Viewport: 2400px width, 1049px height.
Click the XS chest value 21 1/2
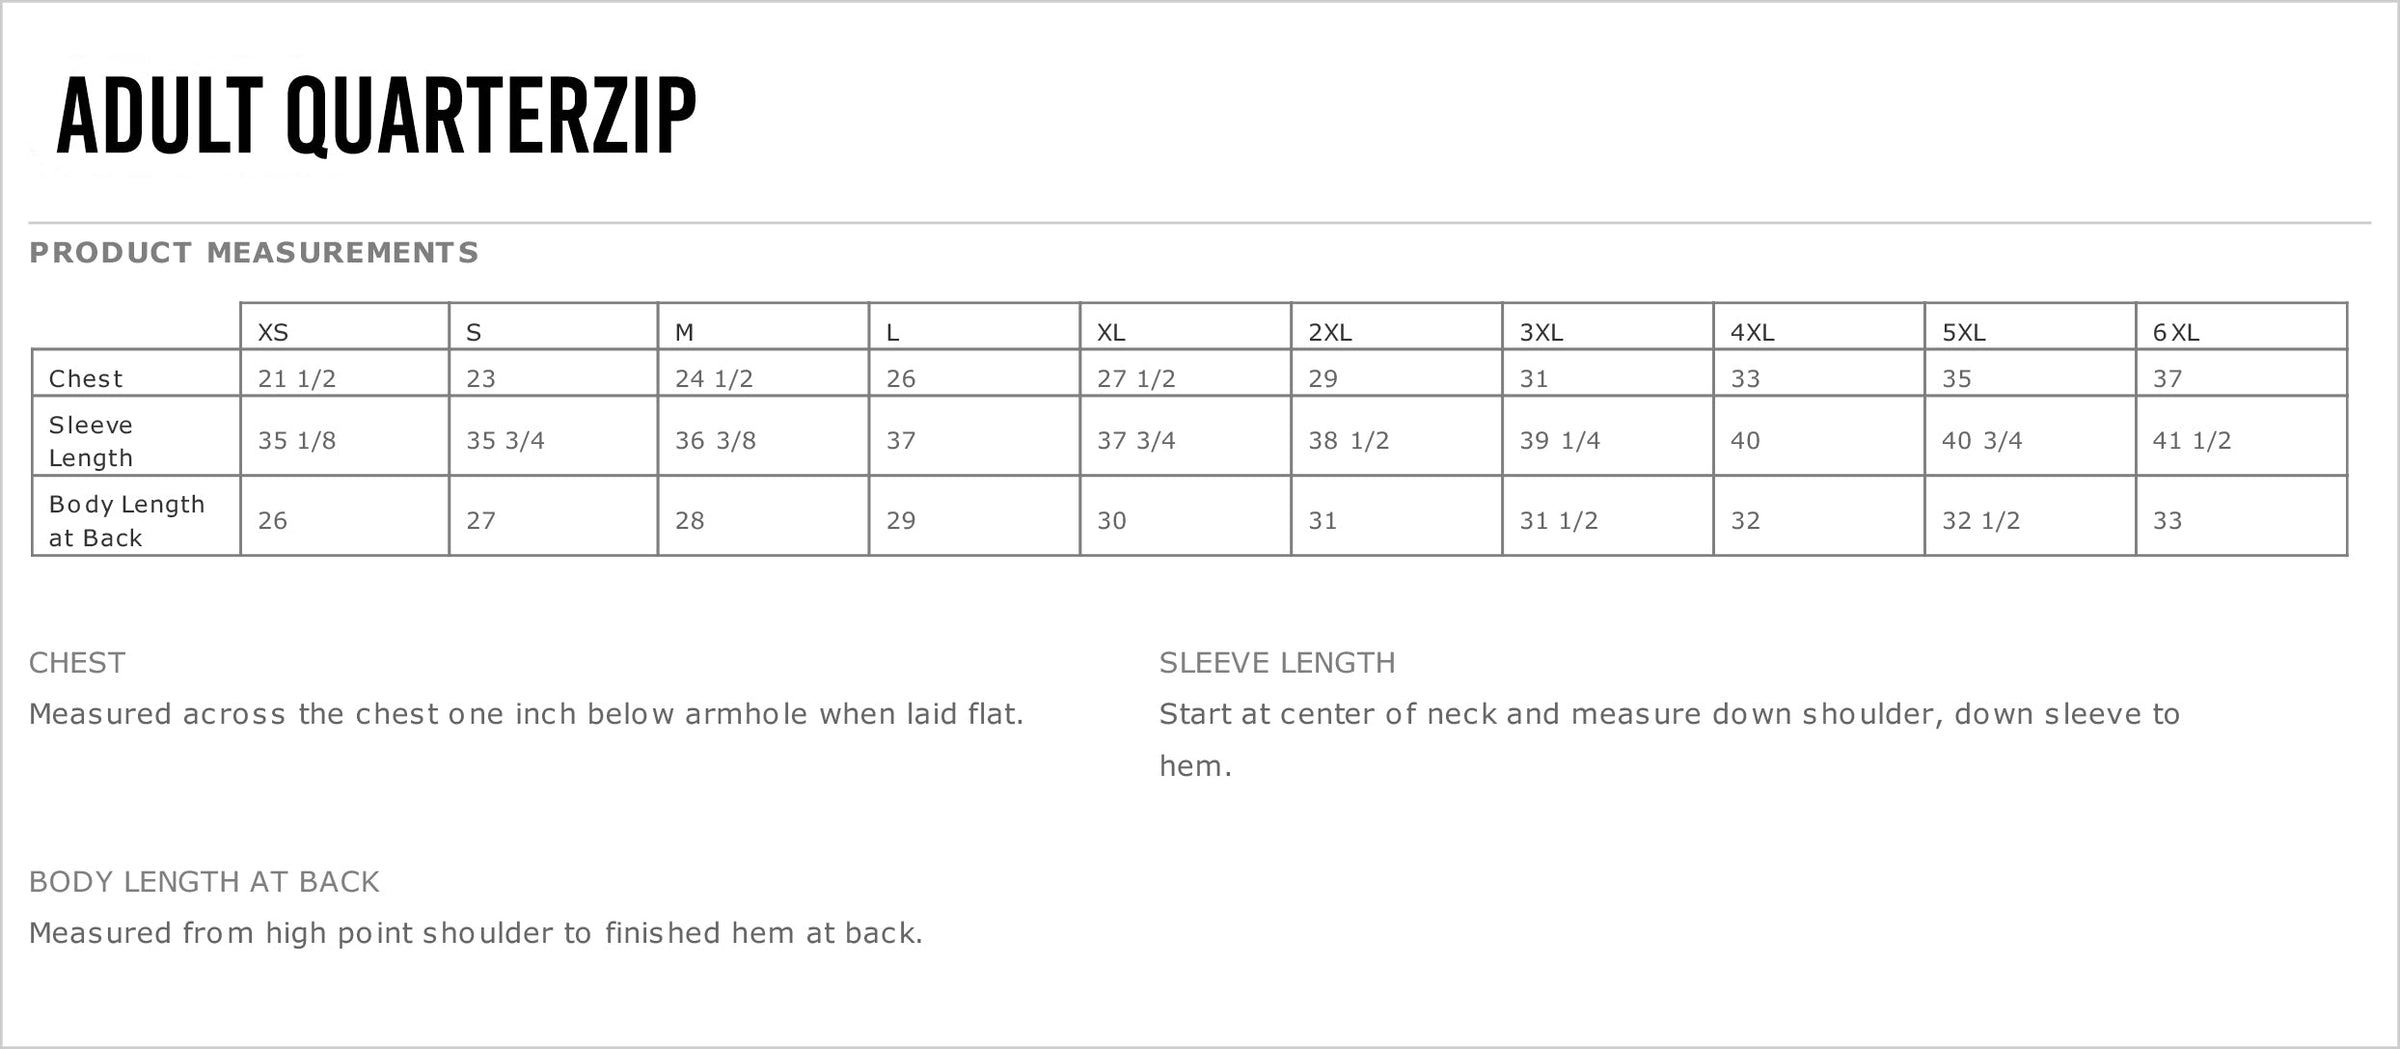pos(297,379)
